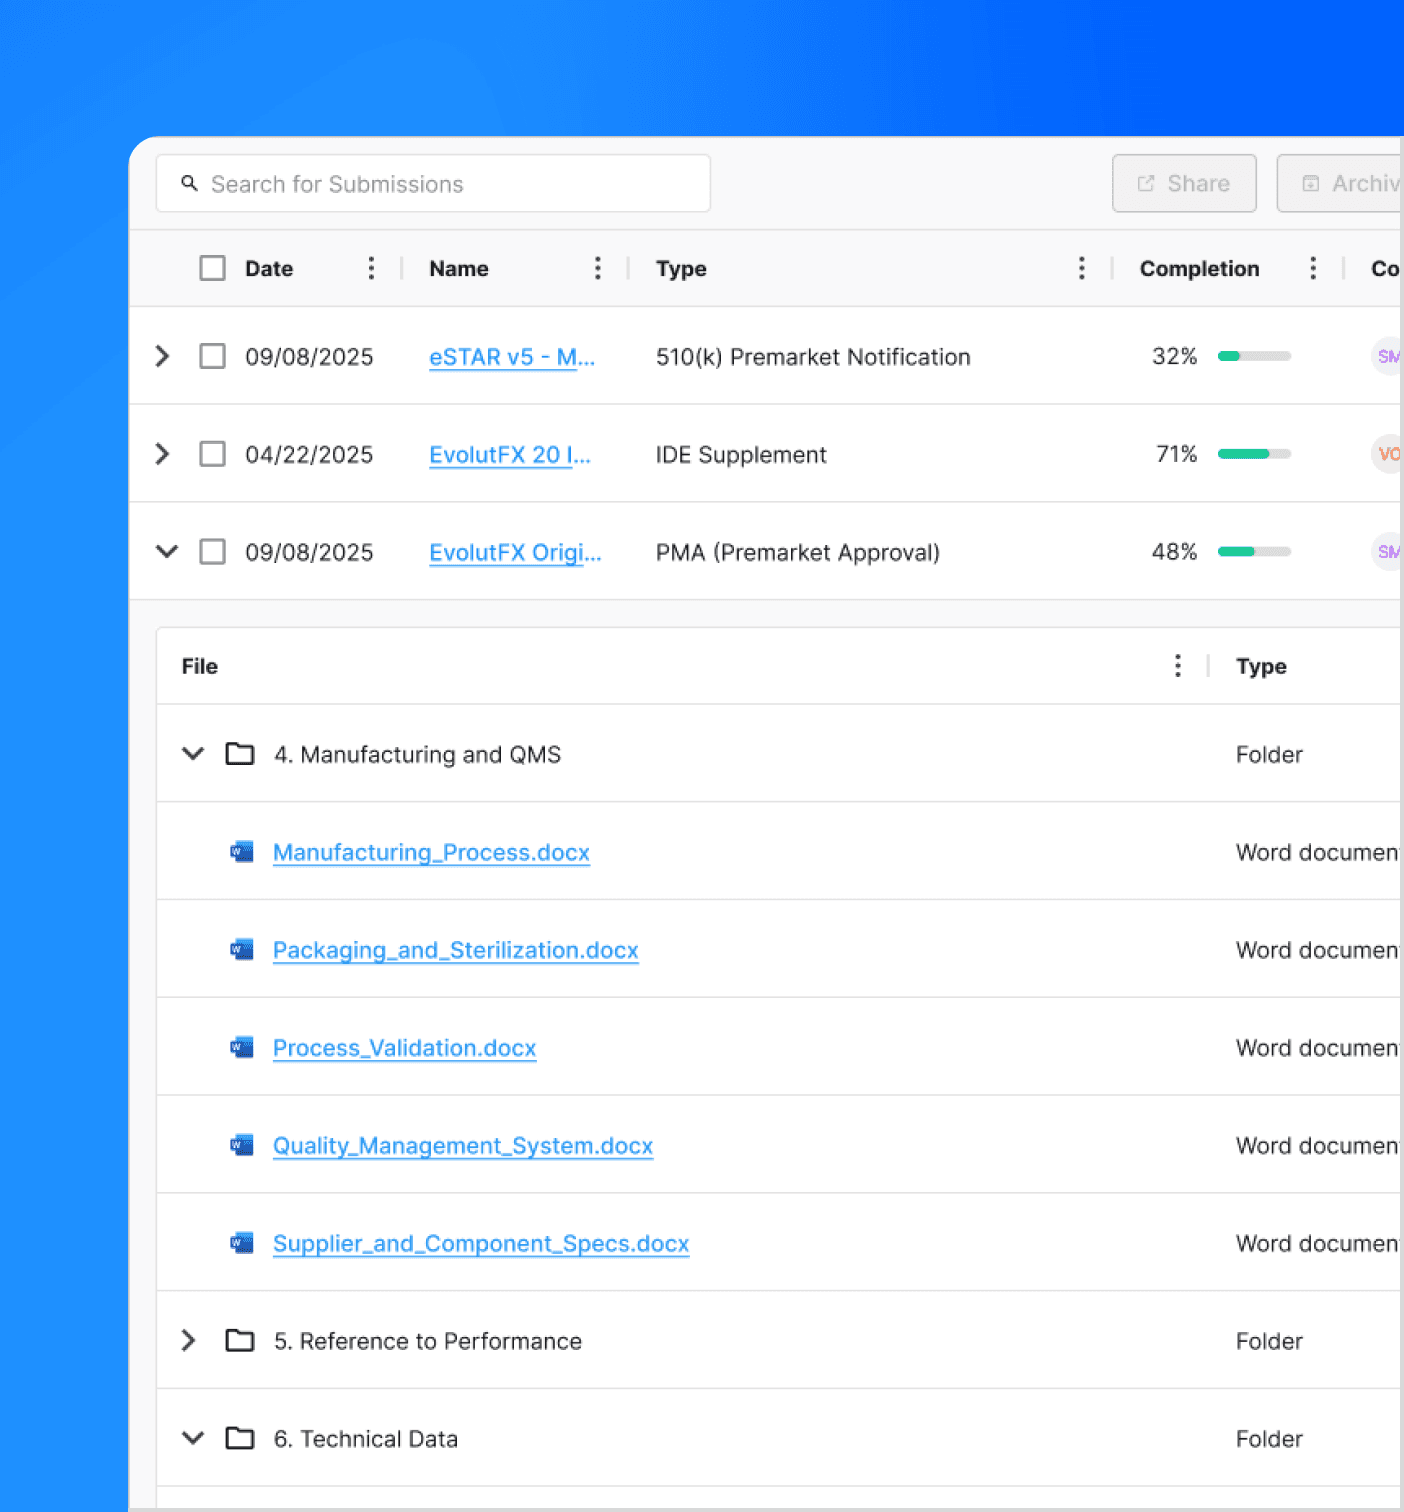Click the Word icon for Supplier_and_Component_Specs.docx
The height and width of the screenshot is (1512, 1404).
(242, 1243)
